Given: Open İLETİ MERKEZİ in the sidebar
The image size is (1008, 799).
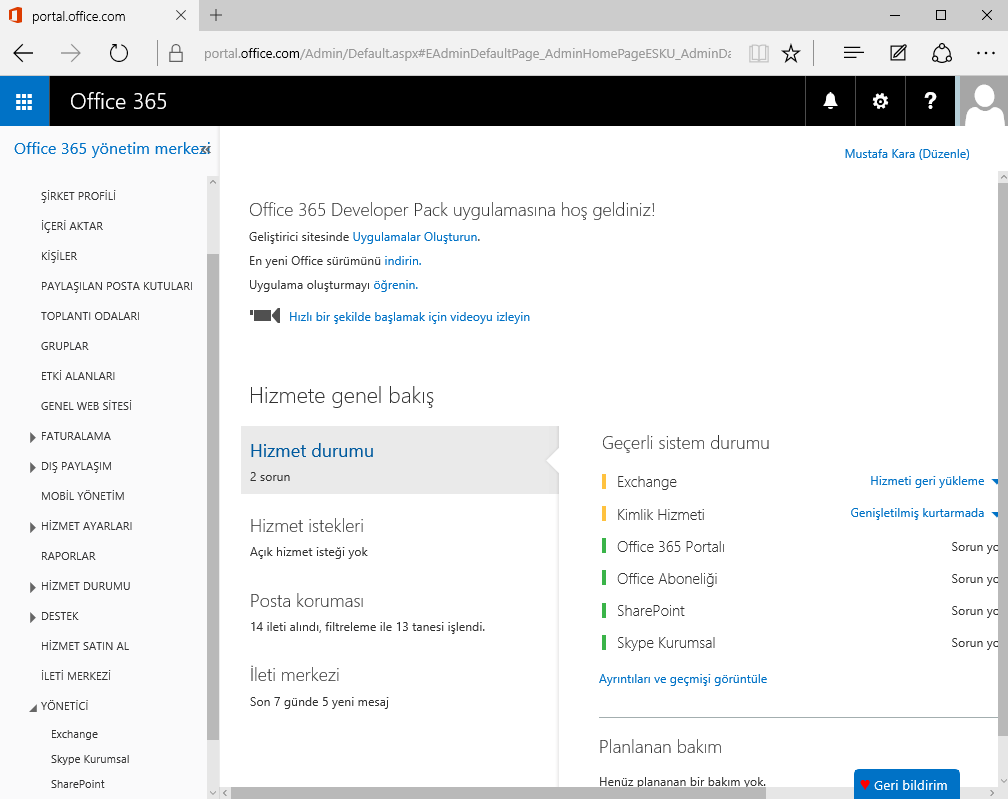Looking at the screenshot, I should click(76, 676).
